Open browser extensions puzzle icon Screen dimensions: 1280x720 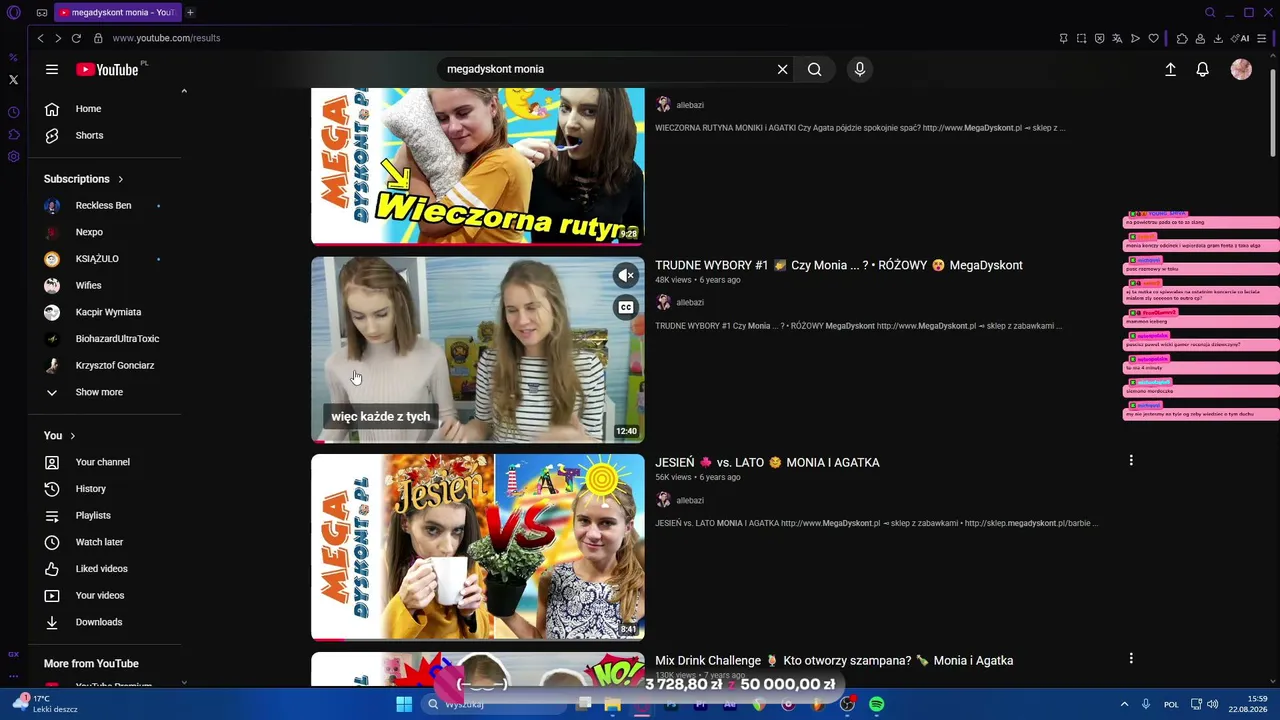click(1182, 38)
